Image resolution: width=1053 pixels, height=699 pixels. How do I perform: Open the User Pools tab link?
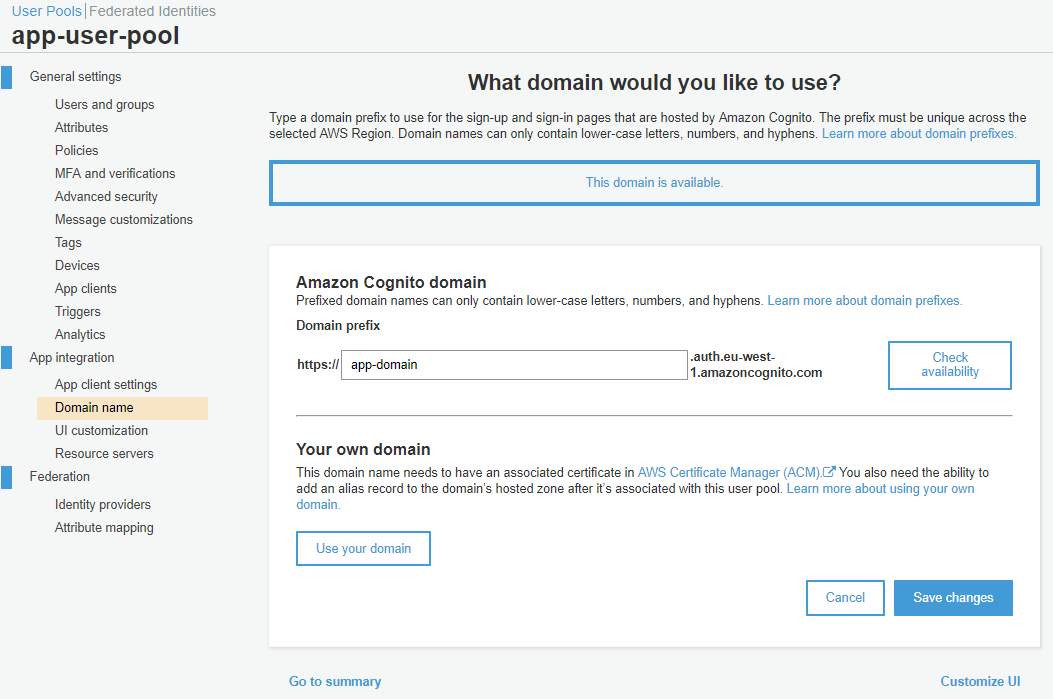tap(46, 11)
